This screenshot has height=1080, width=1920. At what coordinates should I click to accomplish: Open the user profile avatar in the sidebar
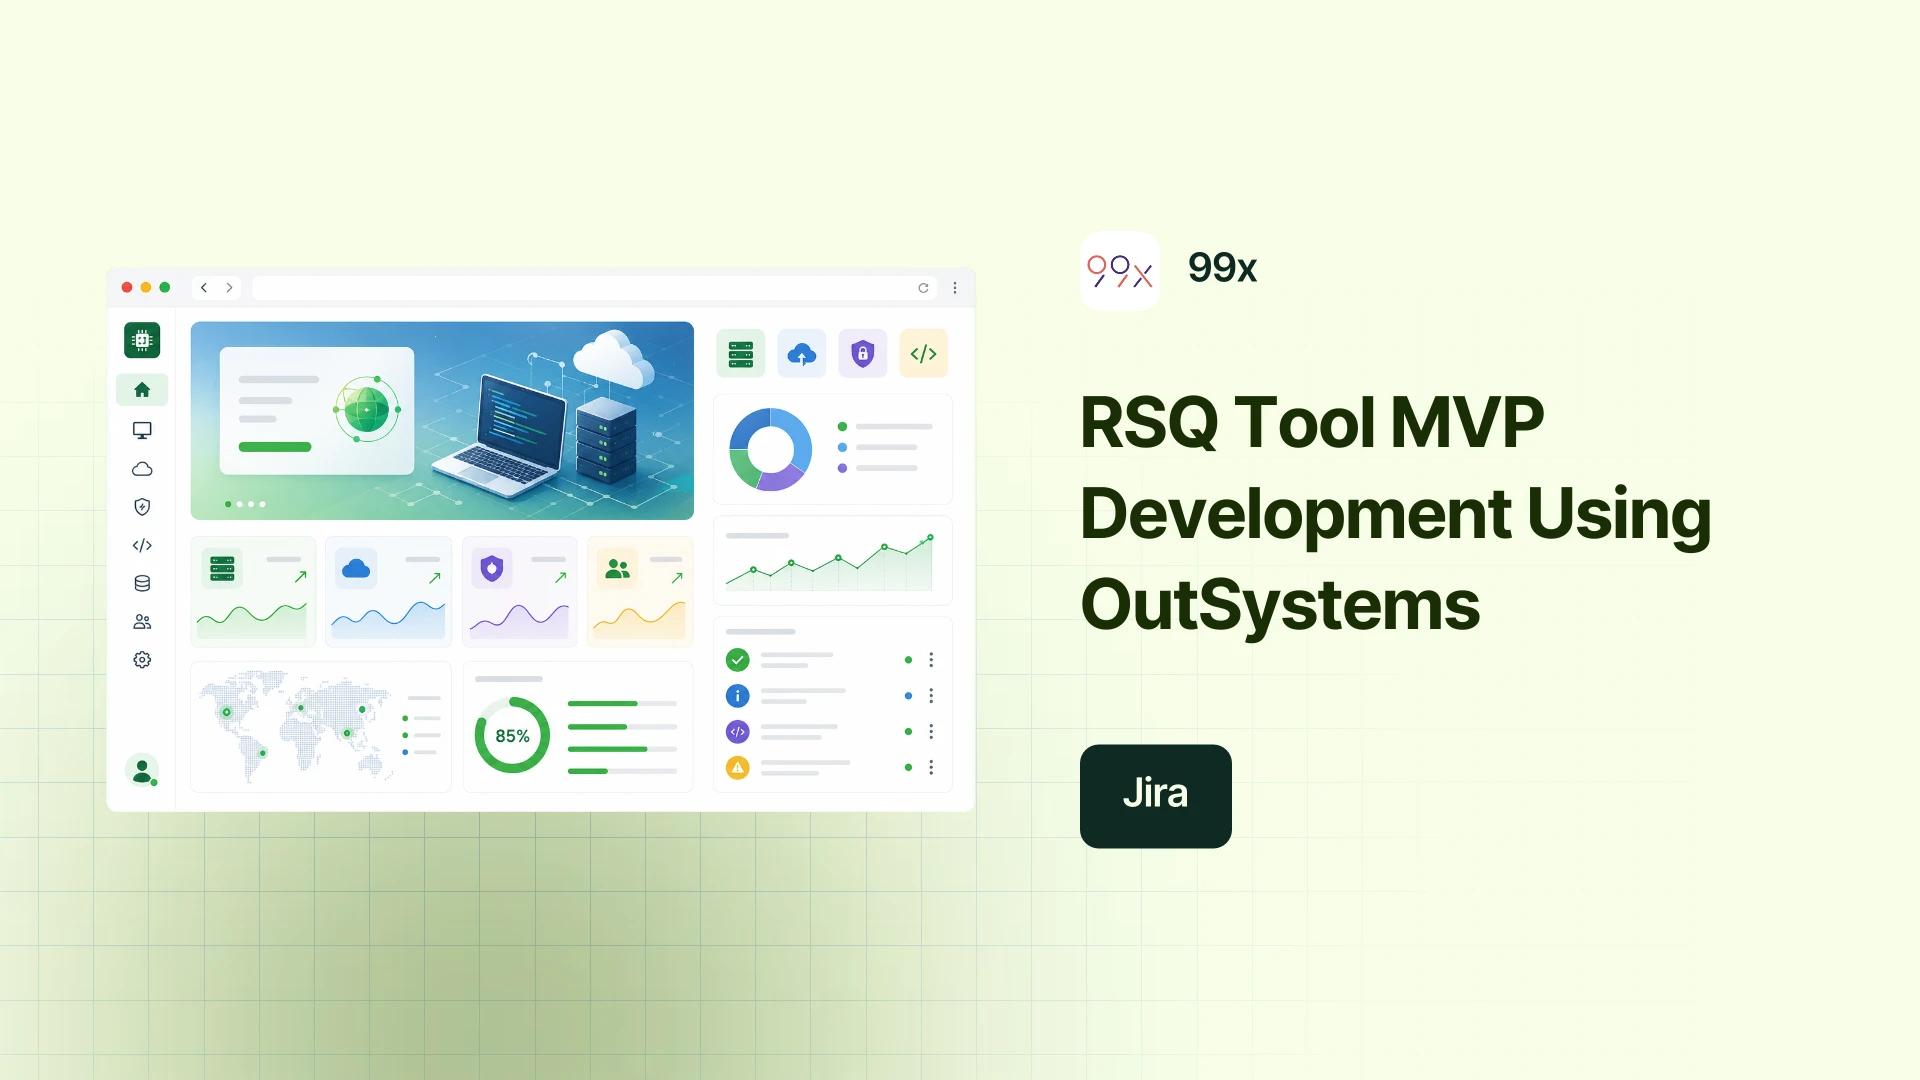(142, 770)
